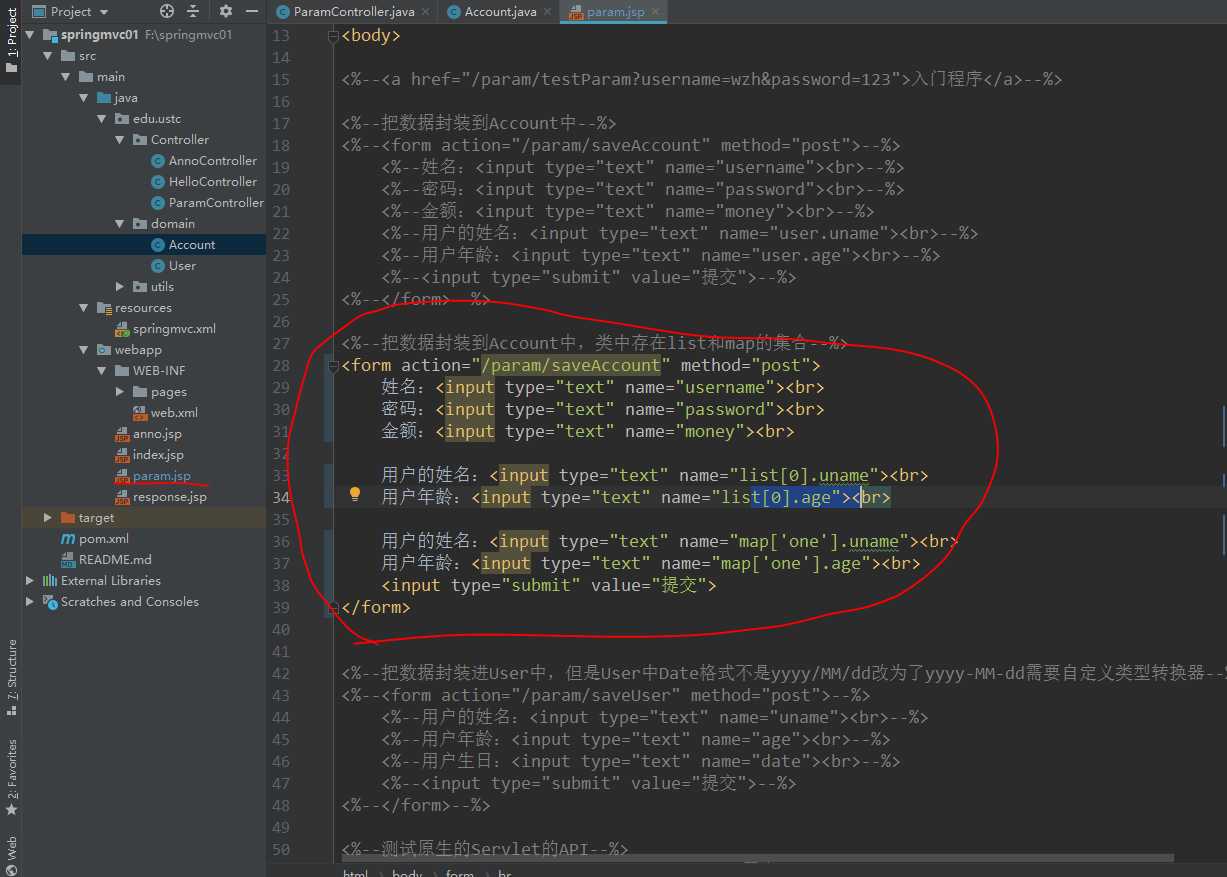Open the Project view dropdown
This screenshot has width=1227, height=877.
70,11
